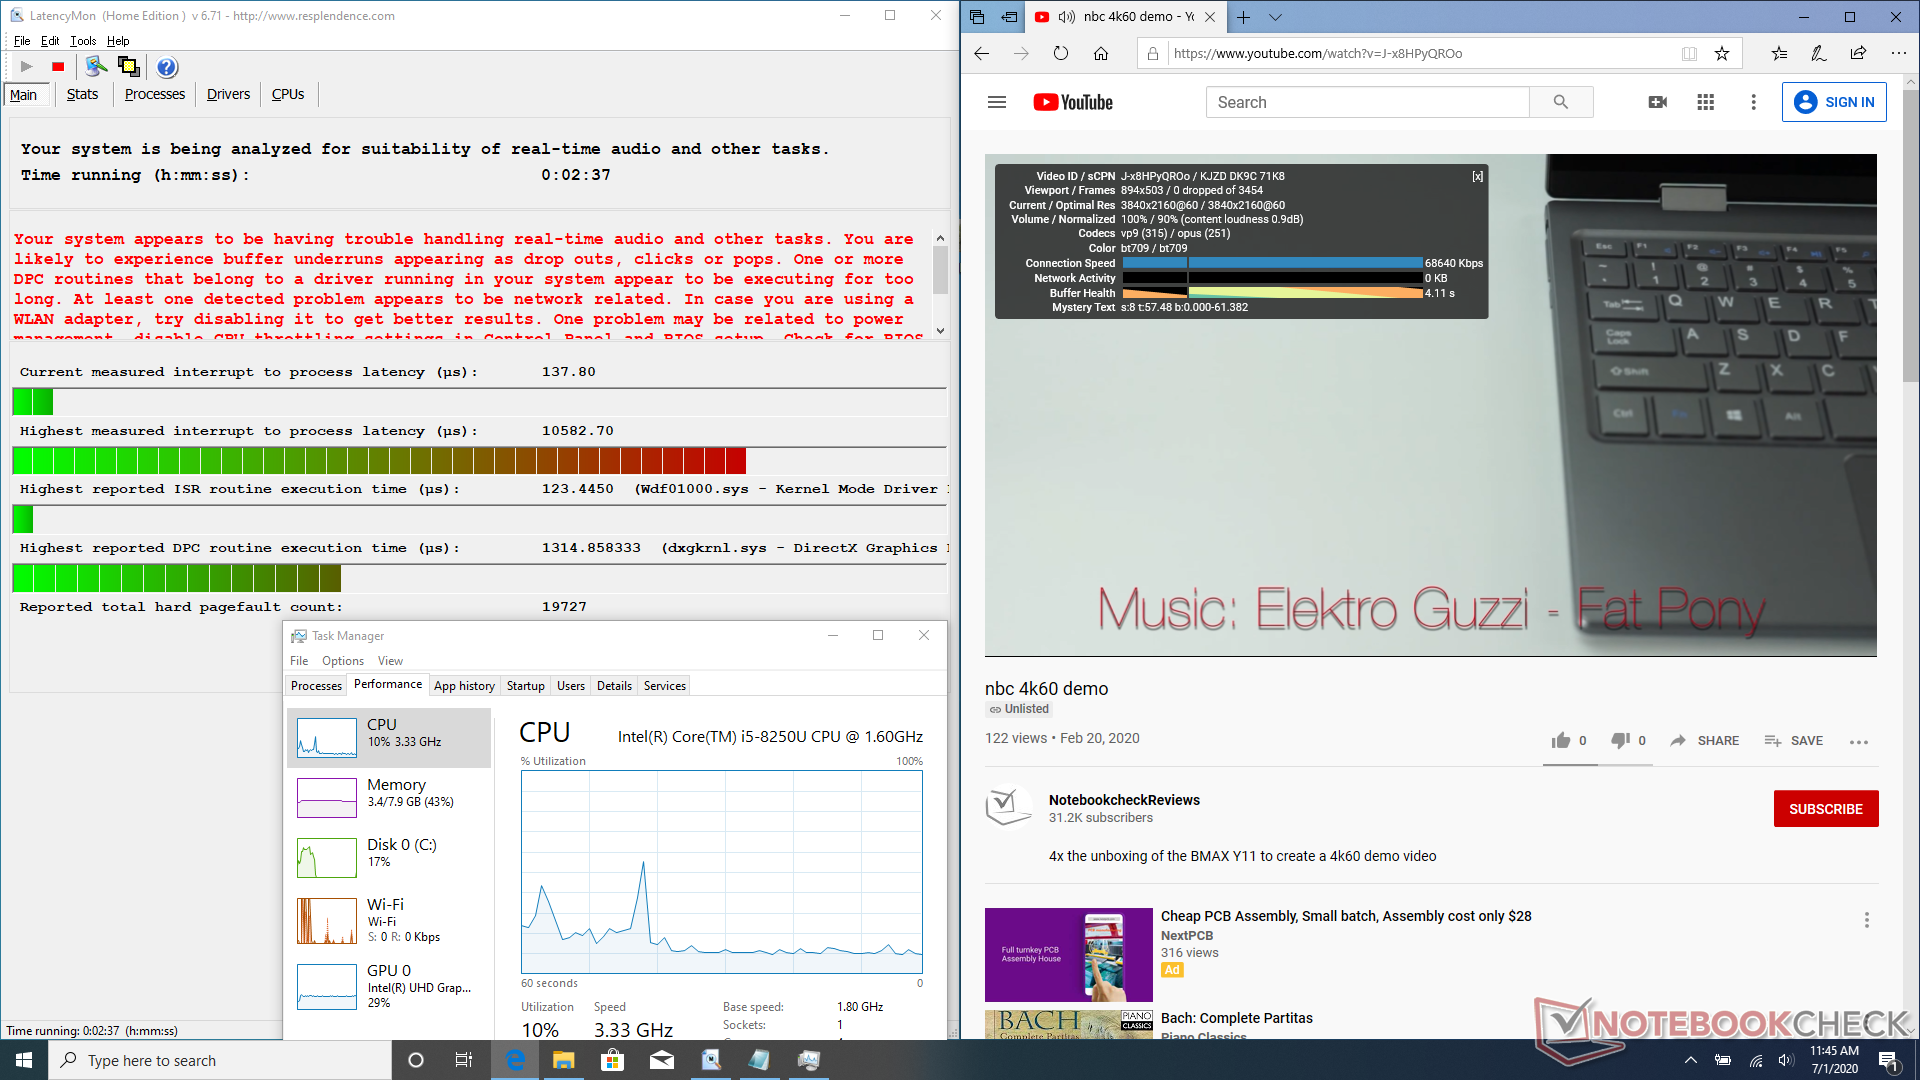Click the LatencyMon window-stack toolbar icon
Viewport: 1920px width, 1080px height.
(x=129, y=67)
